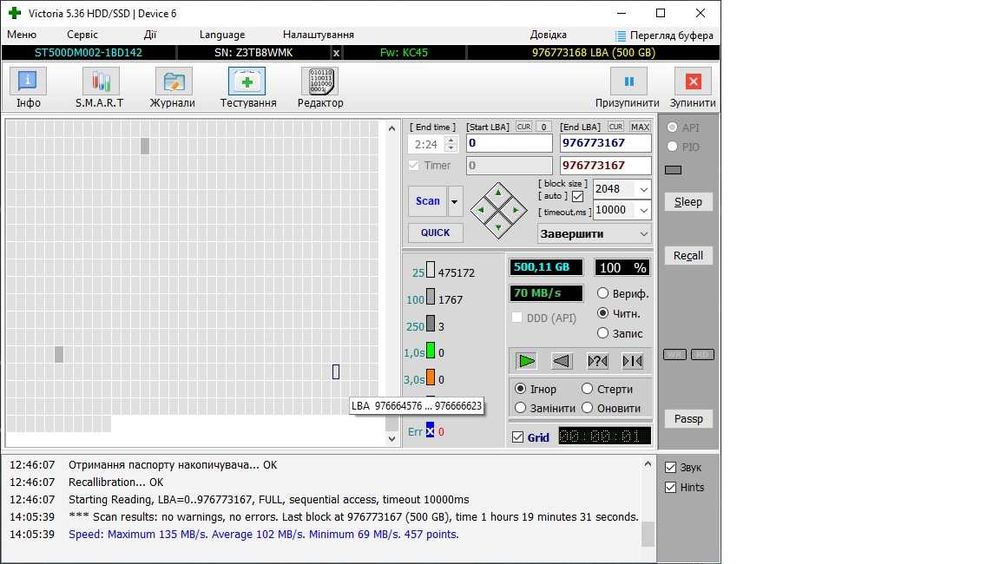Select the Читн. read radio button
1000x564 pixels.
[x=603, y=313]
